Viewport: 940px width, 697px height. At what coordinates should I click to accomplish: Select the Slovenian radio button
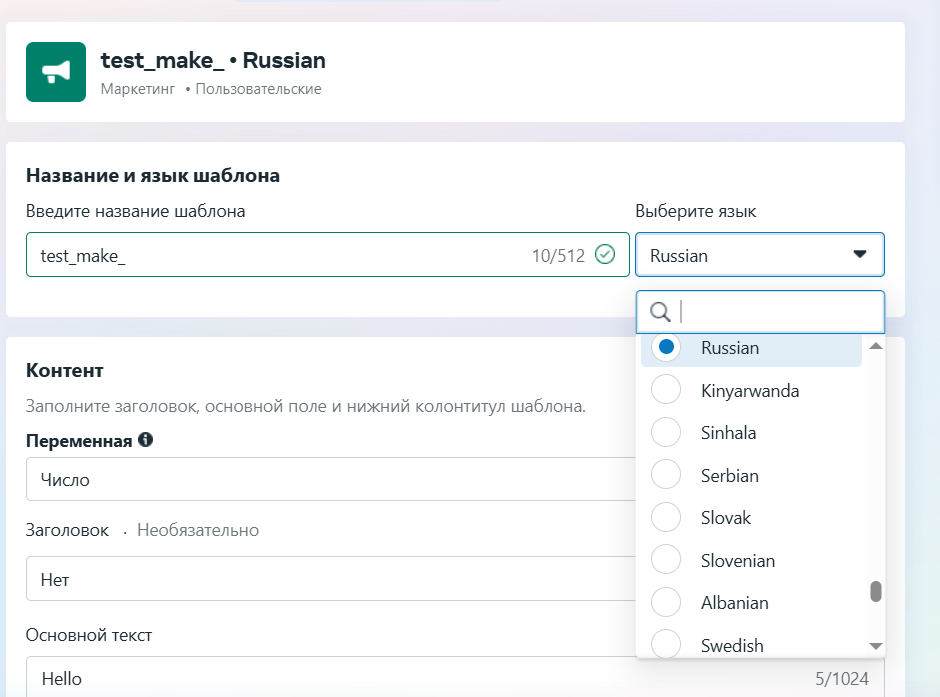(x=665, y=560)
